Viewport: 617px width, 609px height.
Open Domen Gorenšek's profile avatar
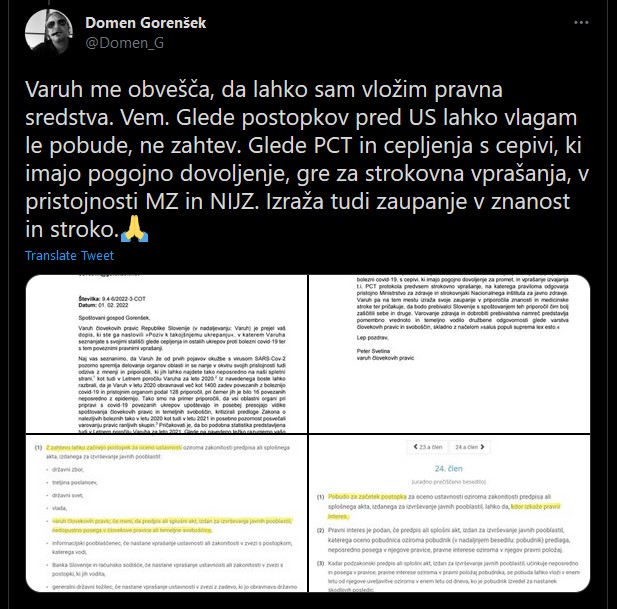tap(49, 32)
